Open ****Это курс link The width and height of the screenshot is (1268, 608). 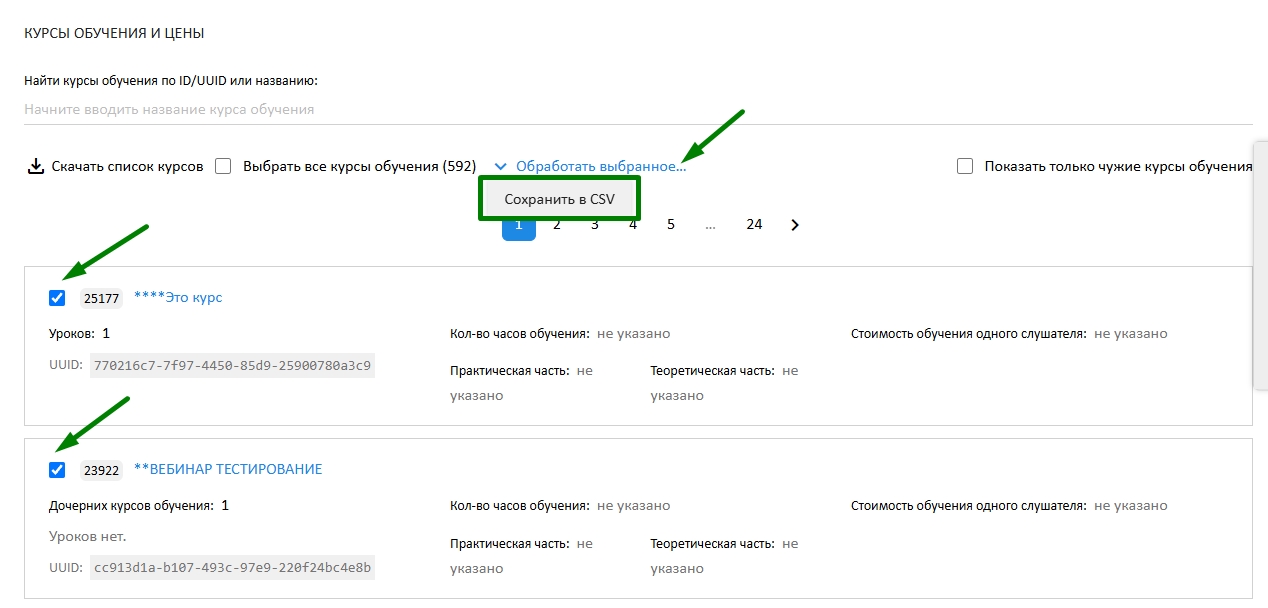pyautogui.click(x=178, y=298)
